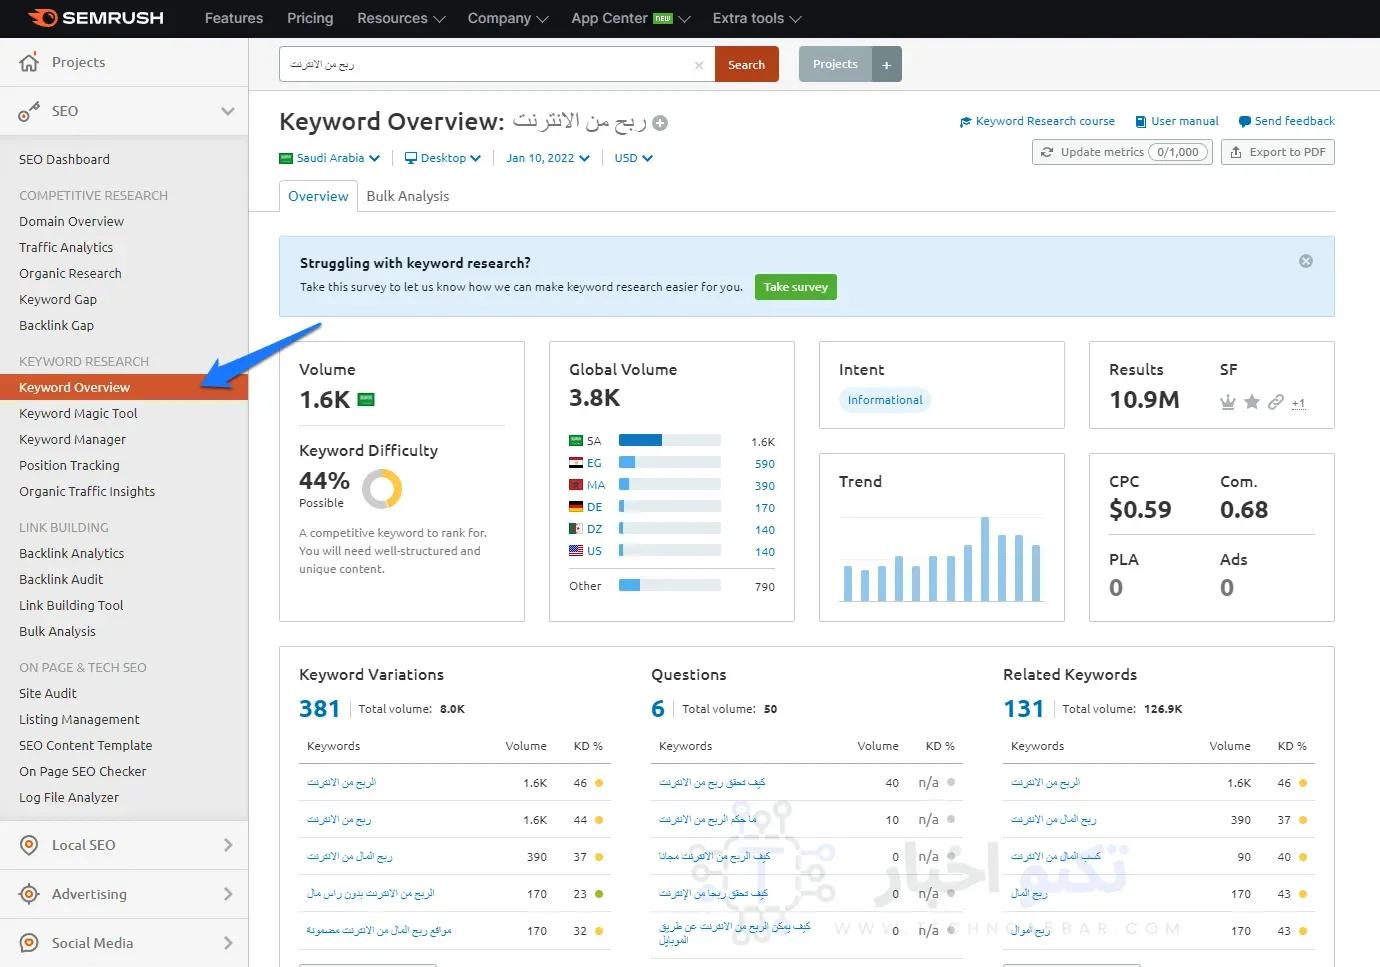Click the SEO key icon in sidebar
Image resolution: width=1380 pixels, height=967 pixels.
pos(29,111)
